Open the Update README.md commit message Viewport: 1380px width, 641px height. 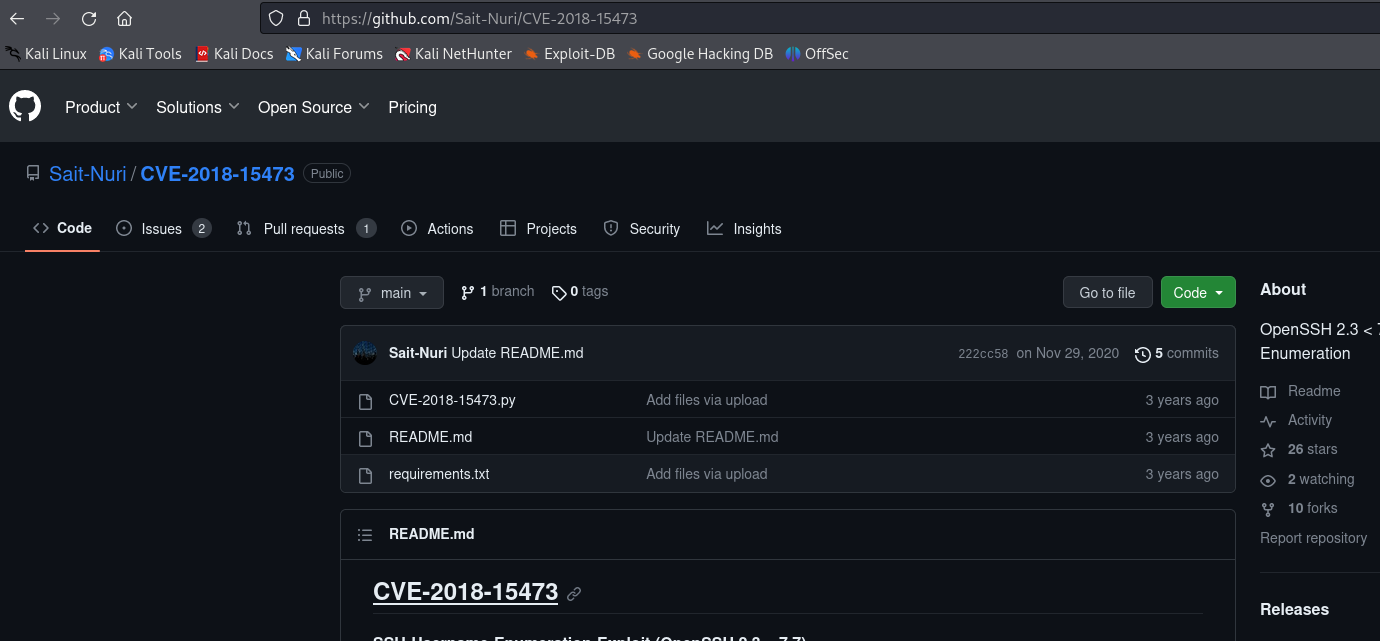pos(517,353)
